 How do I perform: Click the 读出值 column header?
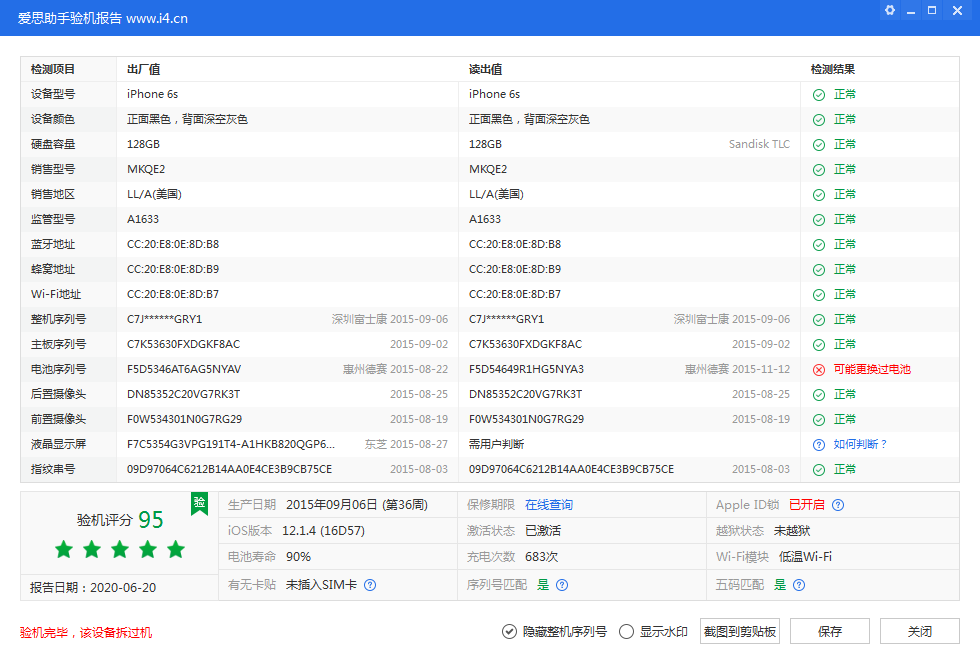tap(485, 69)
